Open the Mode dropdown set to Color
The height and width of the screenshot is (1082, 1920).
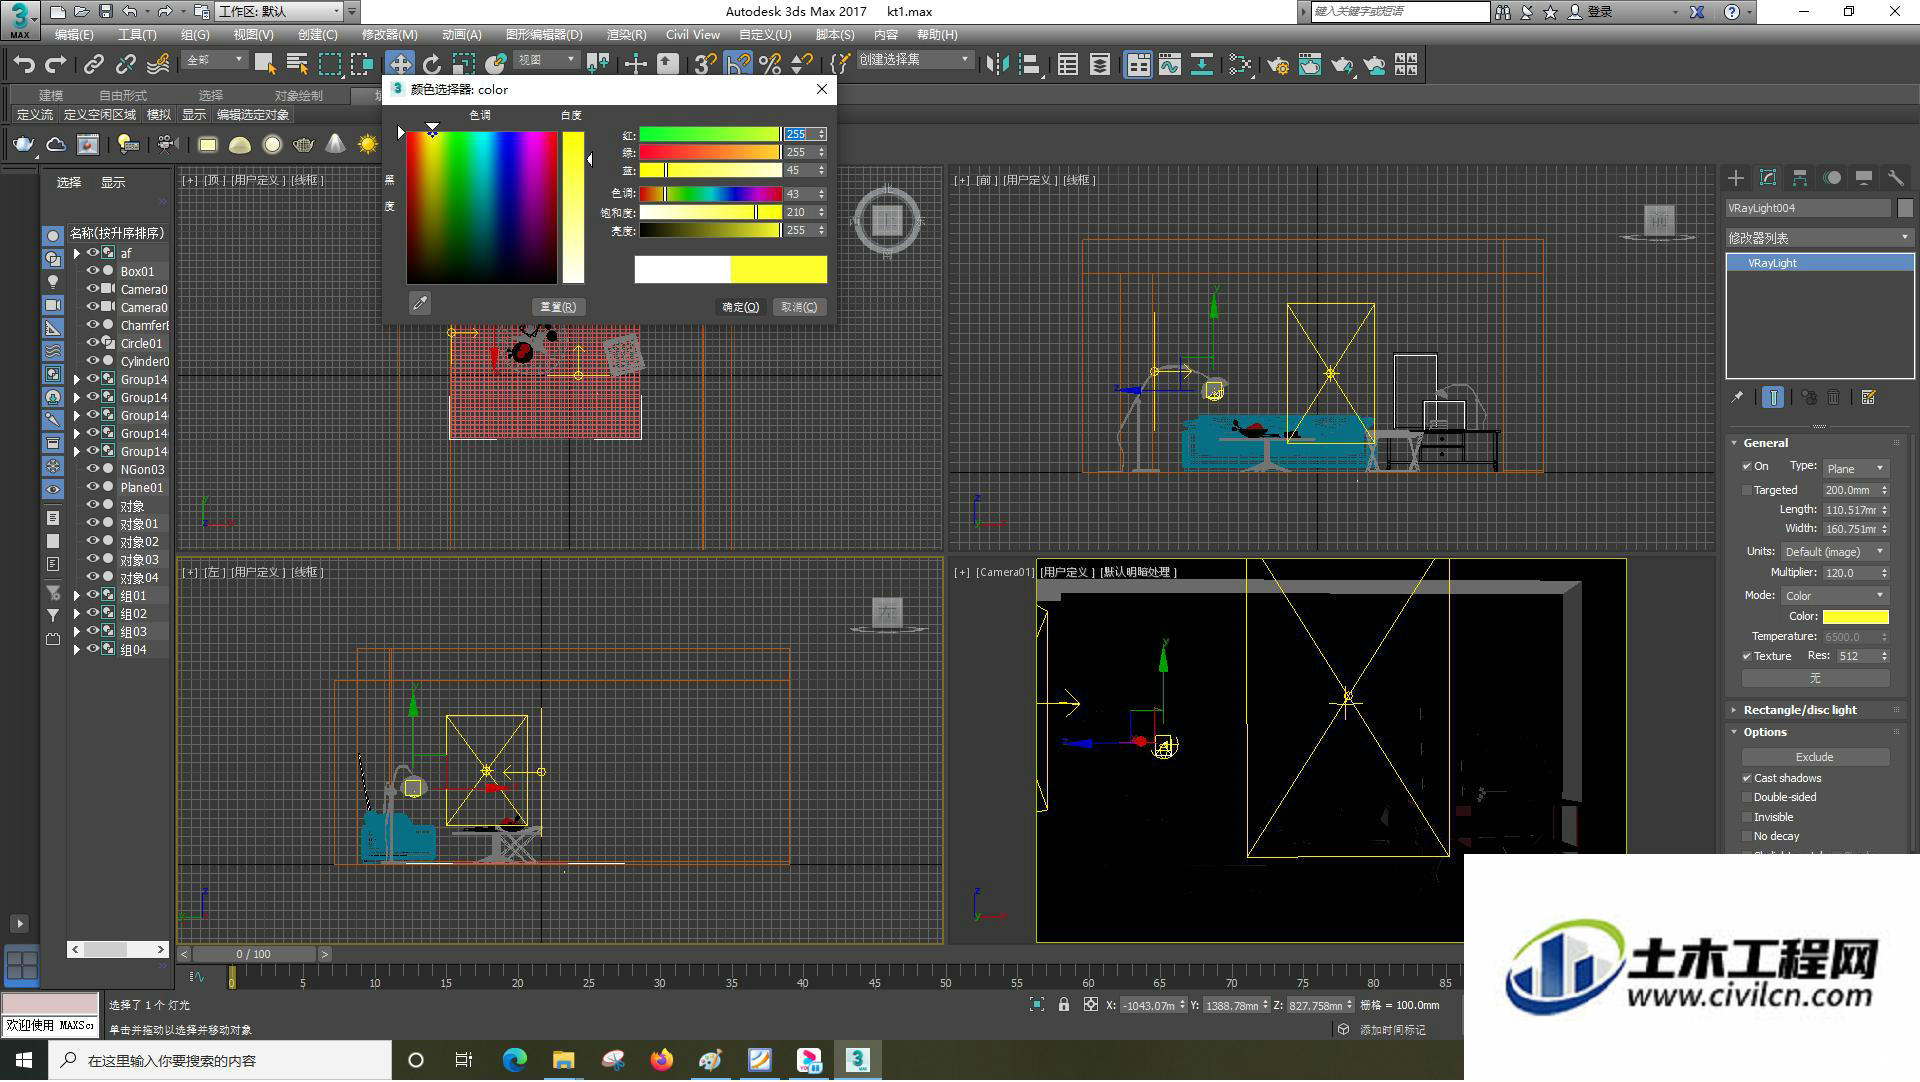click(x=1834, y=596)
